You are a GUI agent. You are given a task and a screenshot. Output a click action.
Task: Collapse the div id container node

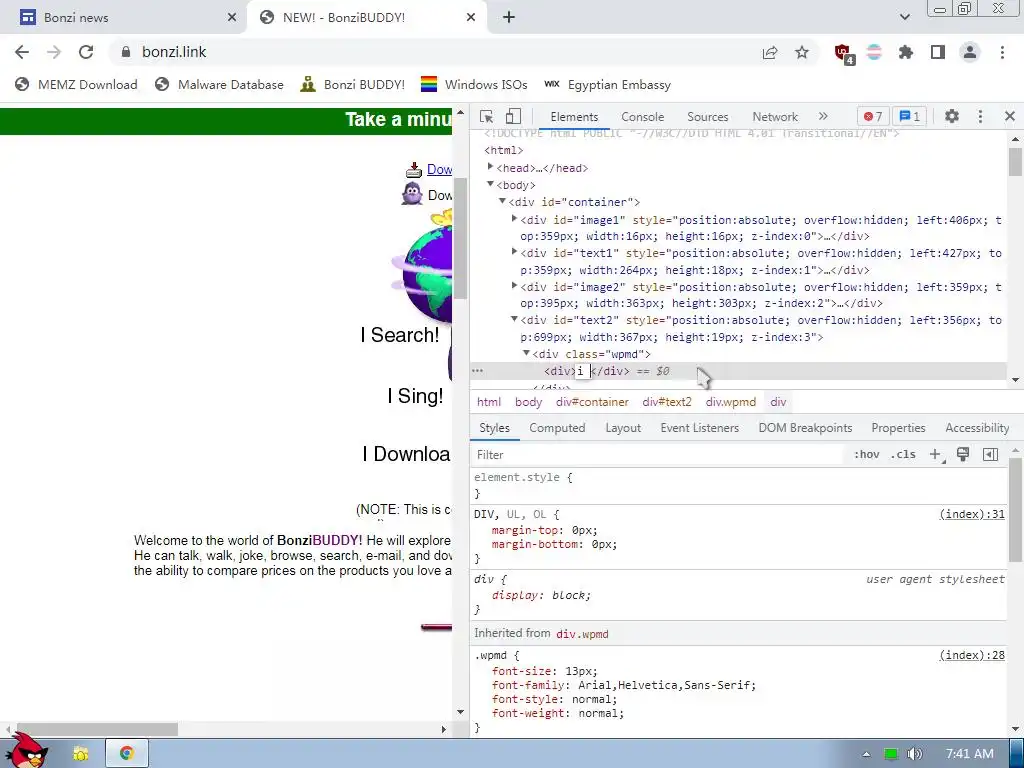pos(502,201)
